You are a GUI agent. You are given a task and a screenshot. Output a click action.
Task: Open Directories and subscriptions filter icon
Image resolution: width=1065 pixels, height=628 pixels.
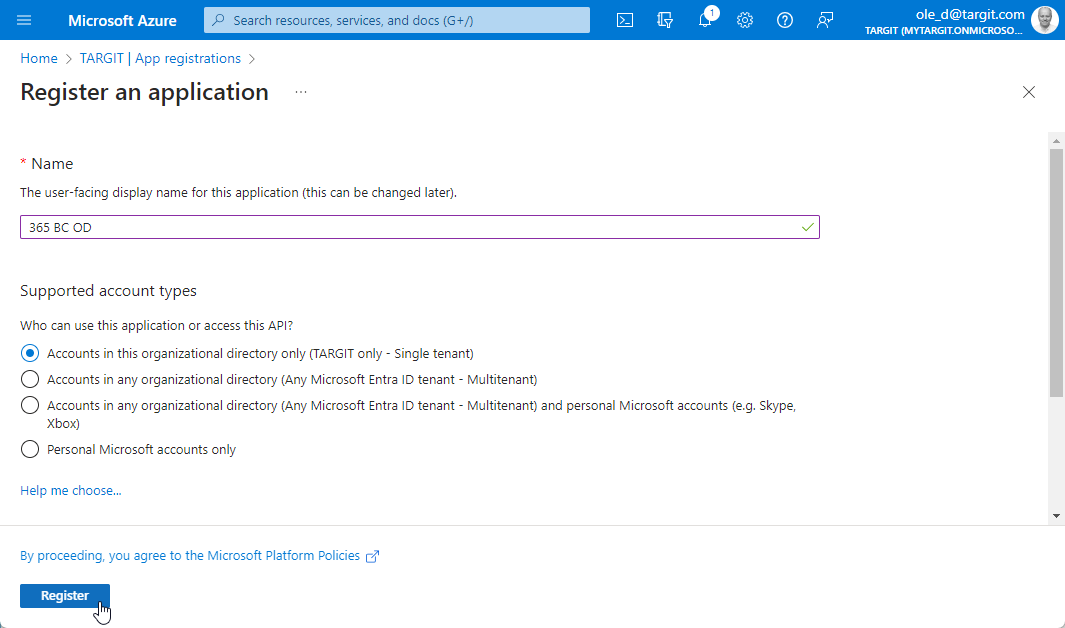(665, 20)
